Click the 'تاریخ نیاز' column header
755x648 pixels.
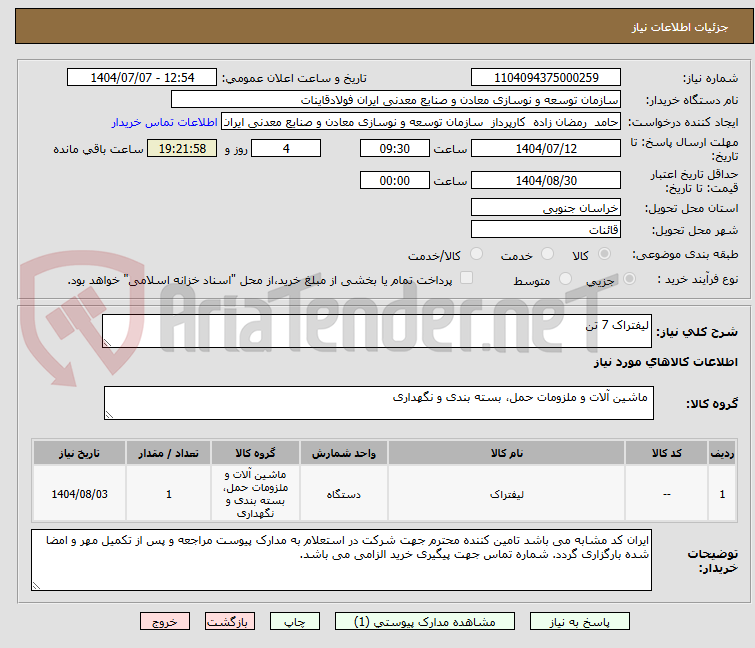coord(79,453)
